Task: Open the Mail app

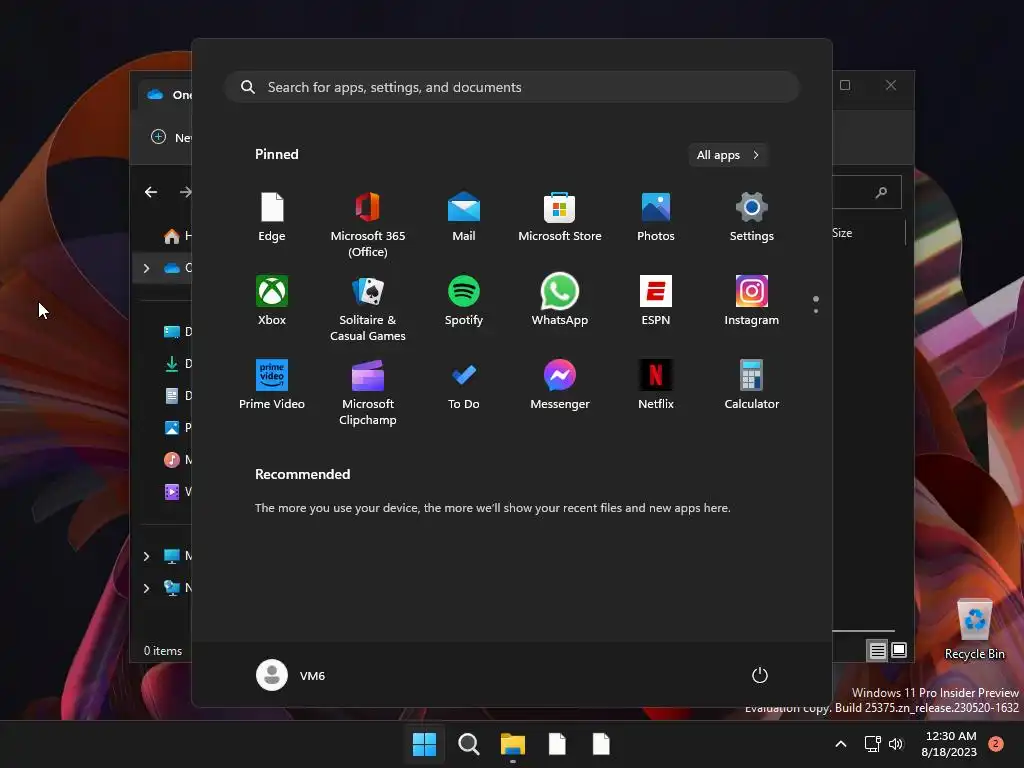Action: 464,217
